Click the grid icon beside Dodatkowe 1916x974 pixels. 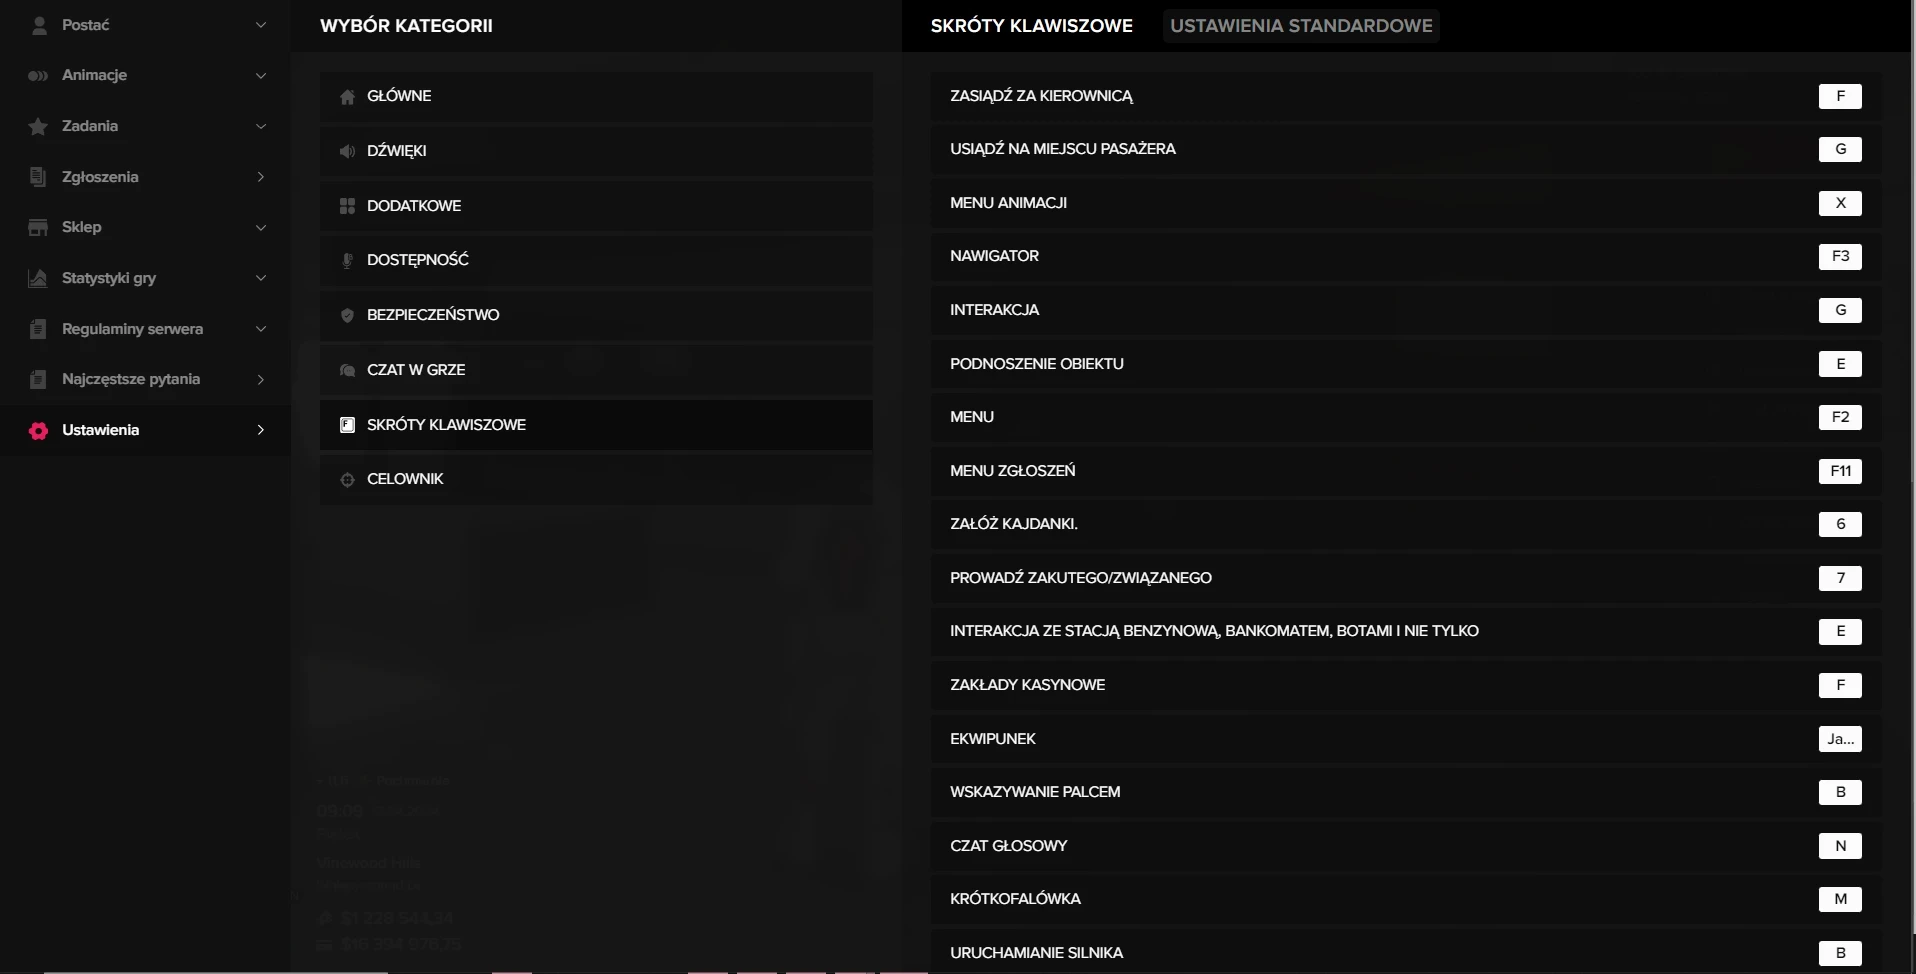[347, 206]
